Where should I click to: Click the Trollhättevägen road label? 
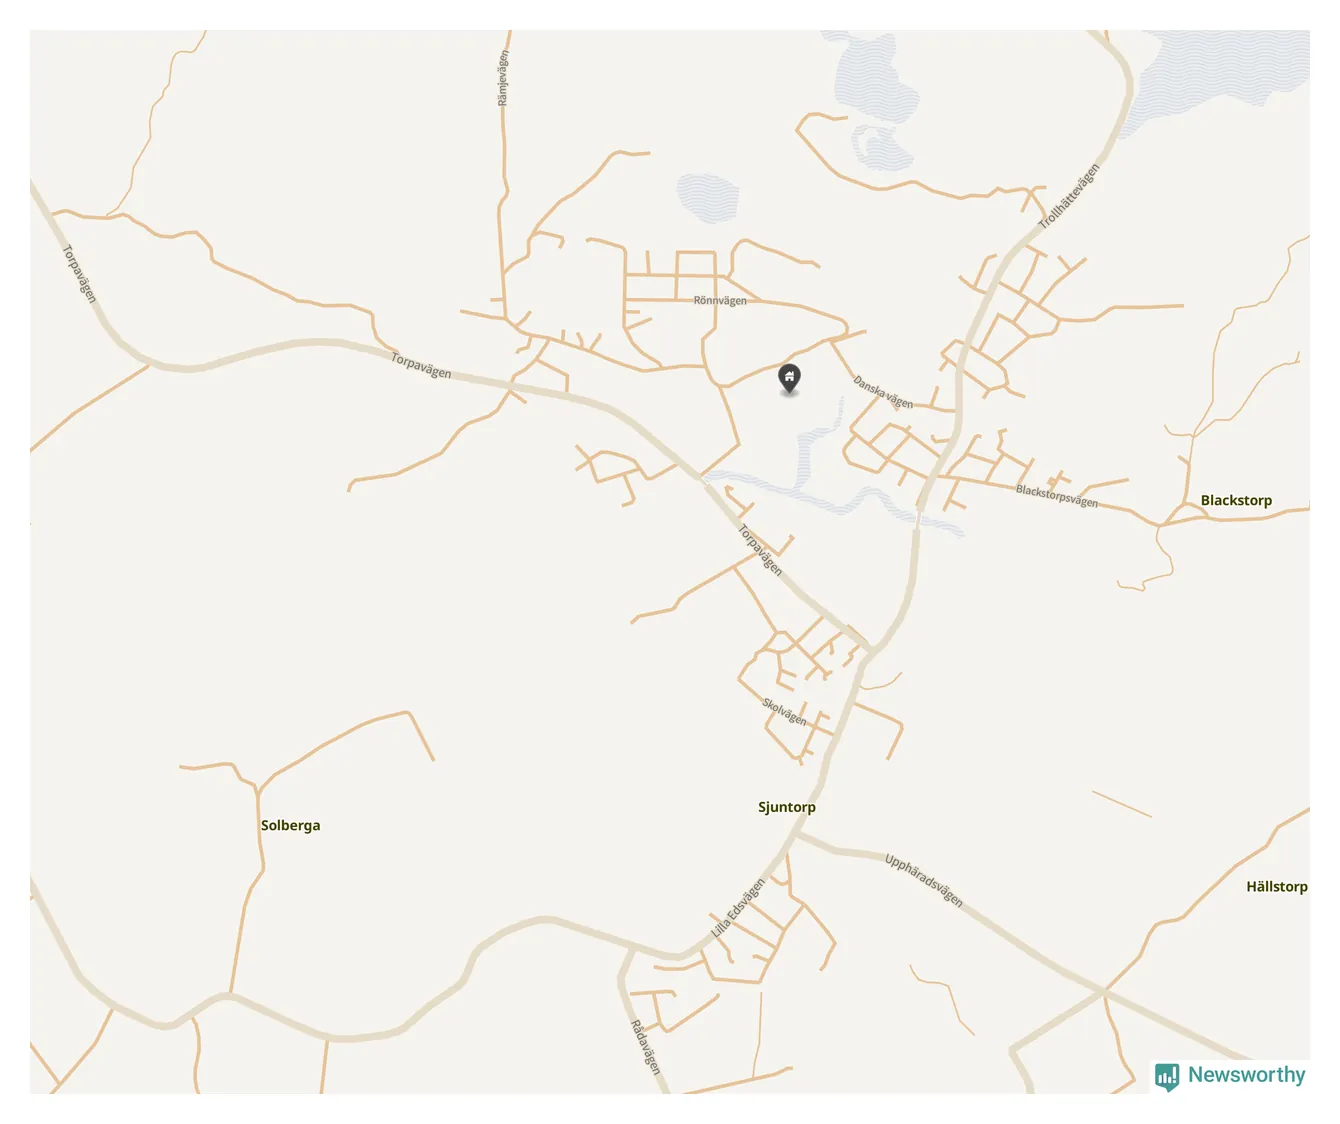click(x=1069, y=196)
